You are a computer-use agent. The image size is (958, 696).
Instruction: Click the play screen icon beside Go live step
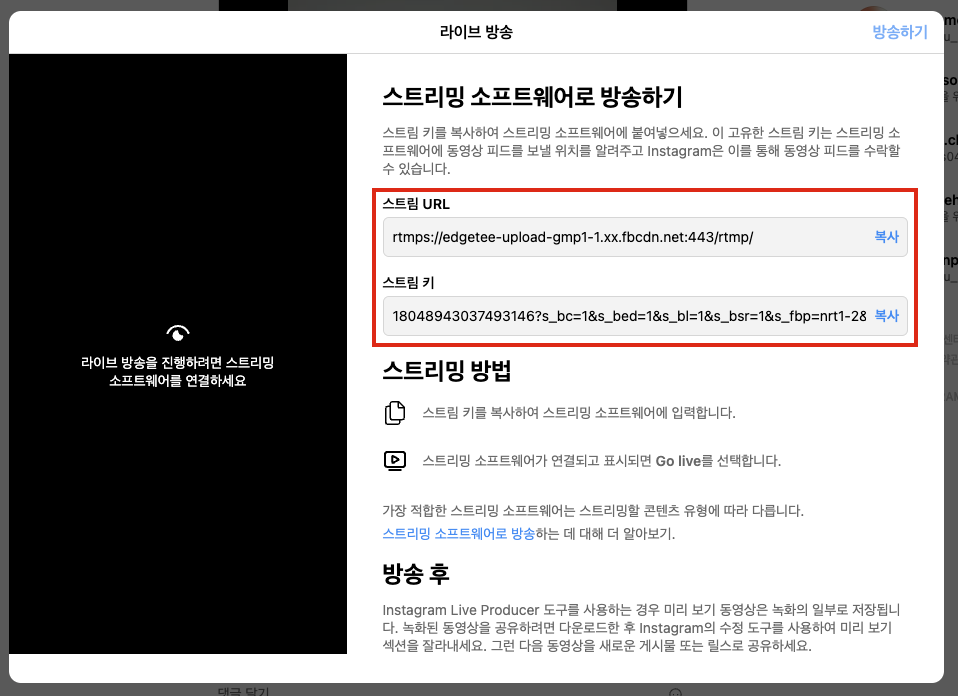[395, 461]
